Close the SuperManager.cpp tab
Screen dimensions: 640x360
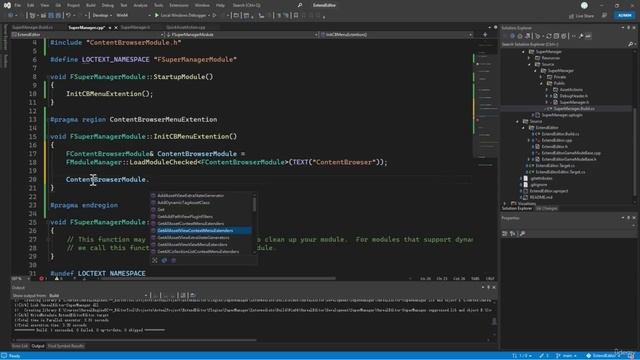click(x=116, y=28)
